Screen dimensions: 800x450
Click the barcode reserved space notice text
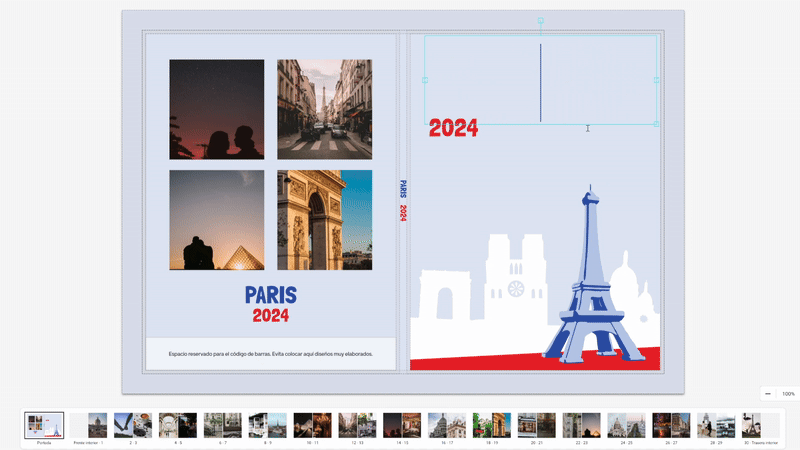271,354
